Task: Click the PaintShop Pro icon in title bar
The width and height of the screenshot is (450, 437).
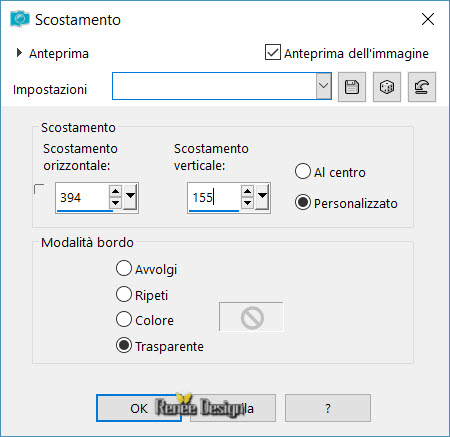Action: coord(19,19)
